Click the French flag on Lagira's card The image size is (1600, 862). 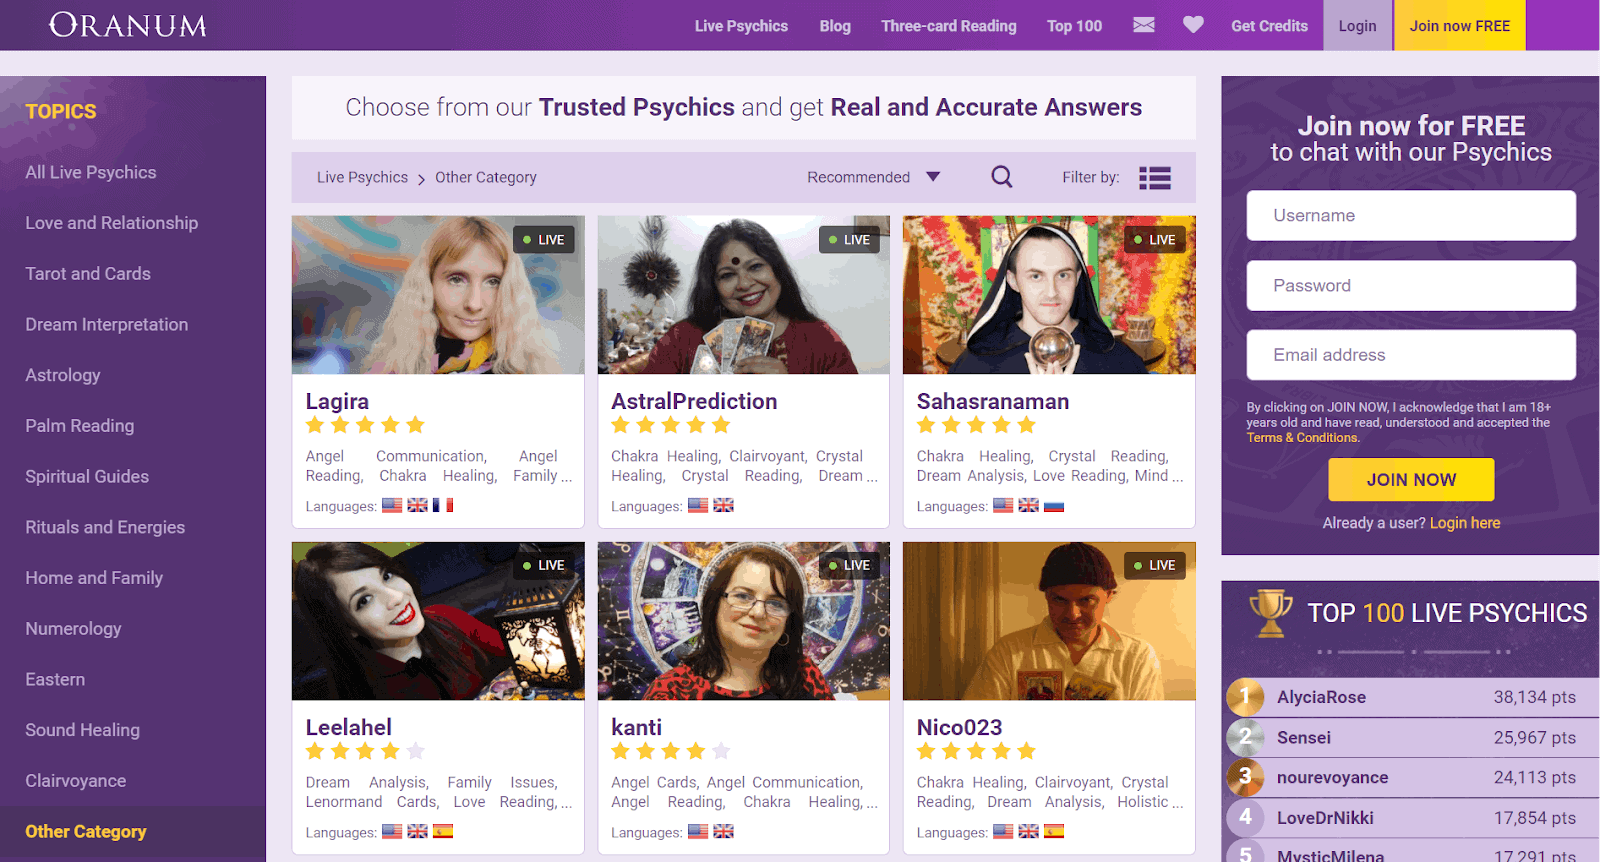[443, 505]
